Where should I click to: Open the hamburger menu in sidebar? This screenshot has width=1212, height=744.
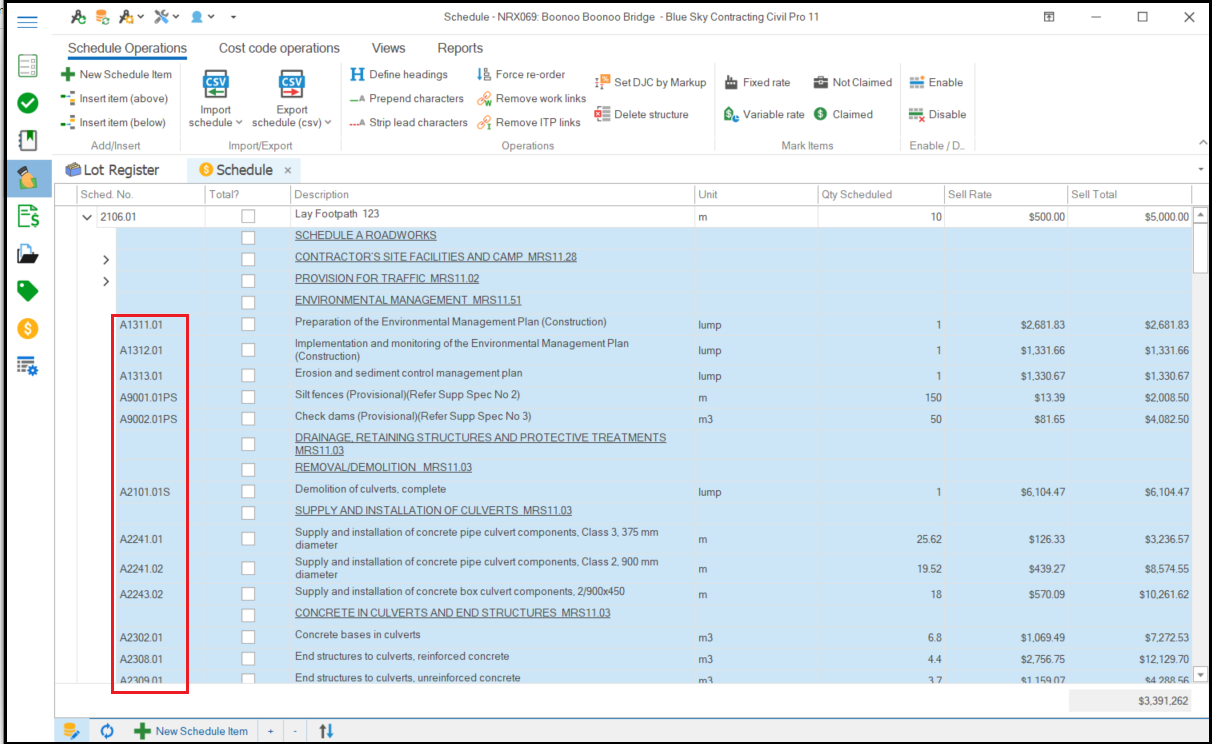(x=28, y=21)
